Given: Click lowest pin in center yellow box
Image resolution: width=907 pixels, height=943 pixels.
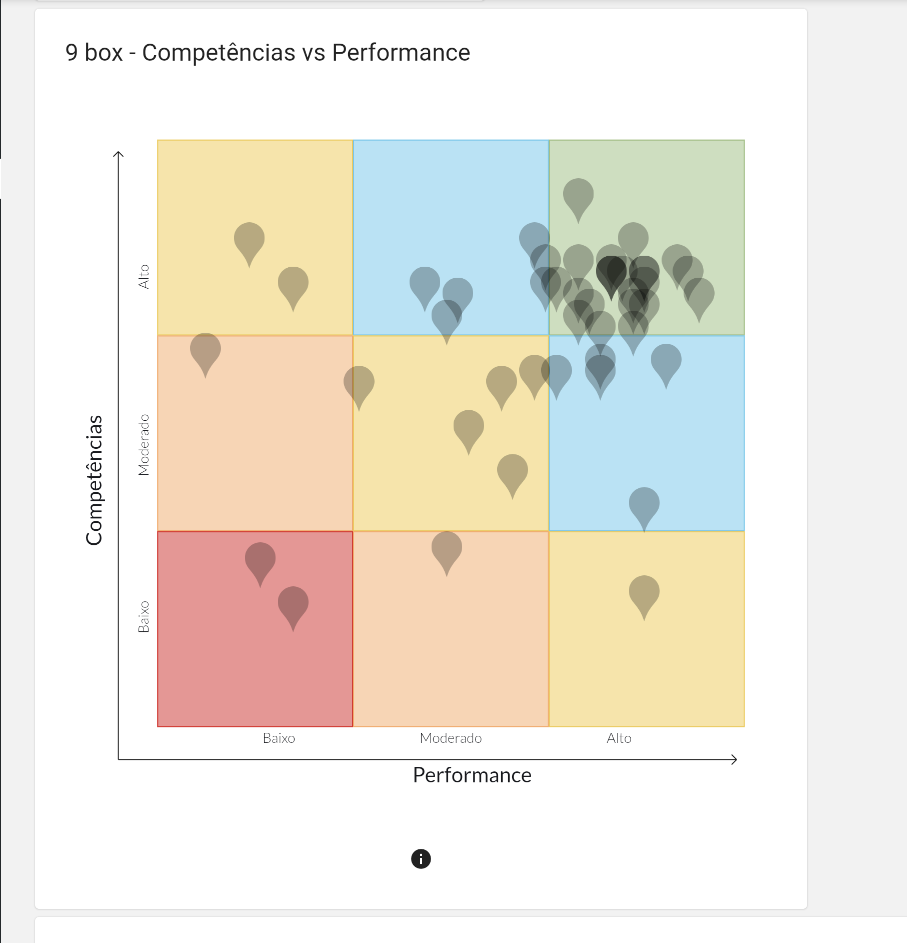Looking at the screenshot, I should pos(512,470).
